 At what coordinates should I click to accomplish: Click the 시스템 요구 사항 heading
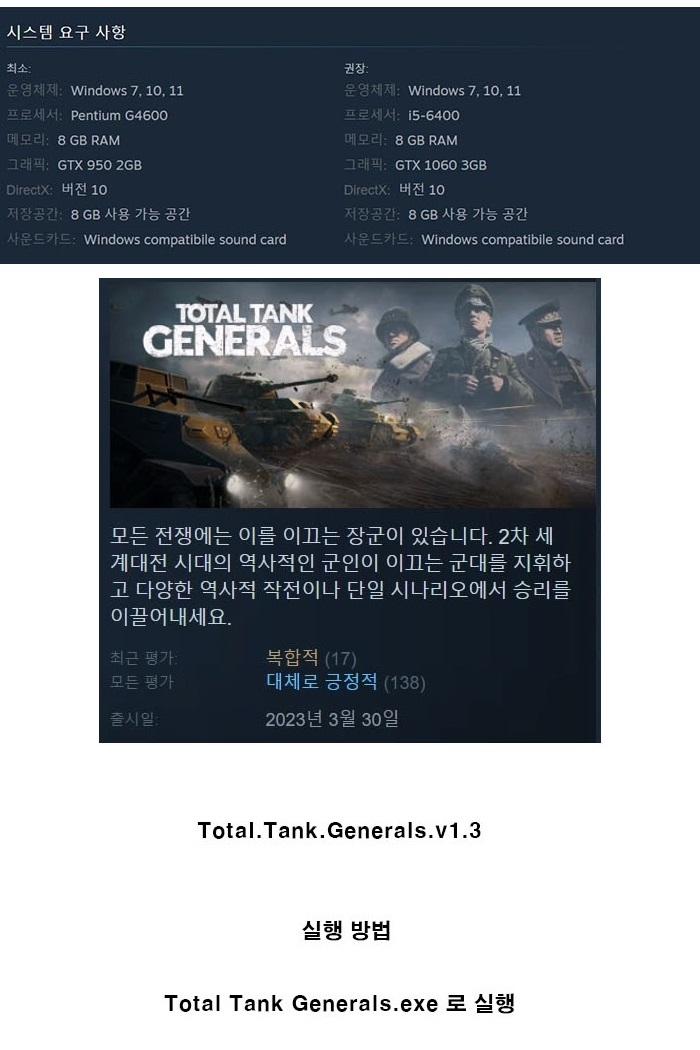[x=66, y=32]
